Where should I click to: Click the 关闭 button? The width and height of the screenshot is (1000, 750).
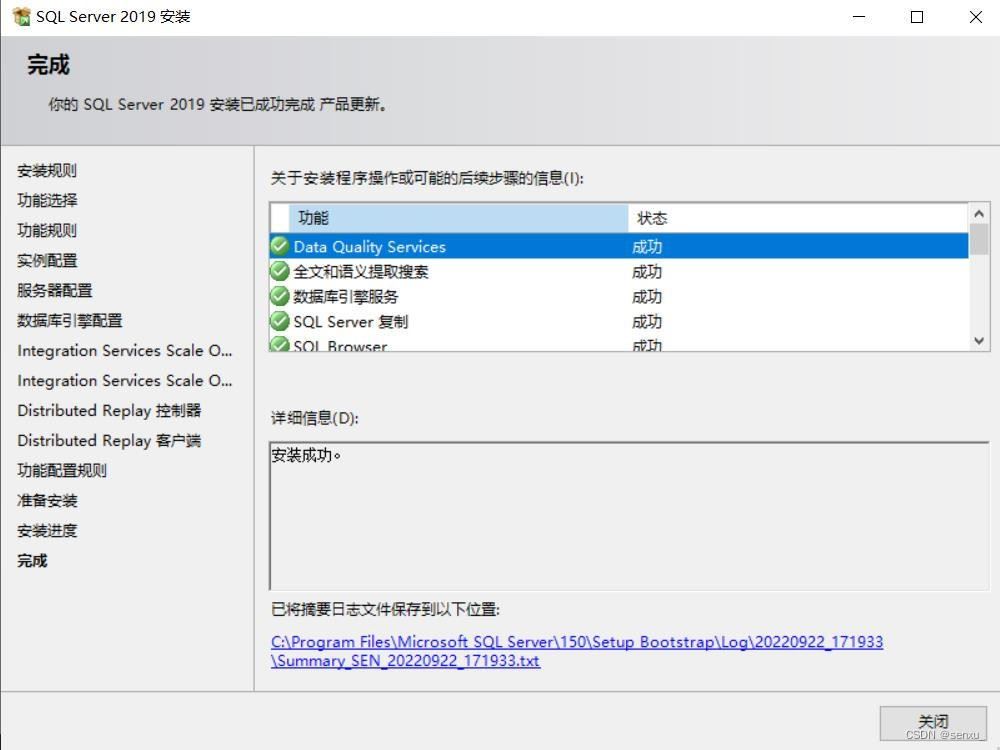point(933,723)
